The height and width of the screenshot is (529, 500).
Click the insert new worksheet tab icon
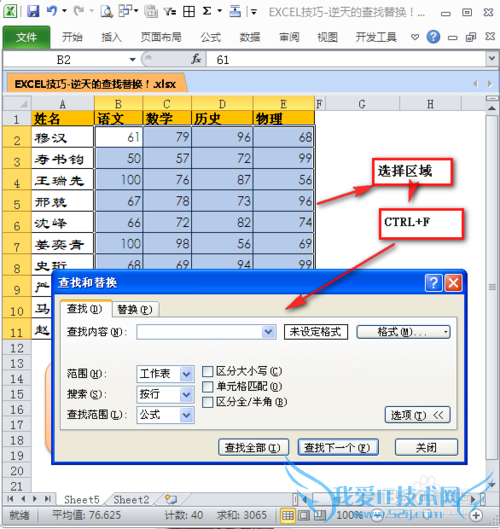click(171, 499)
